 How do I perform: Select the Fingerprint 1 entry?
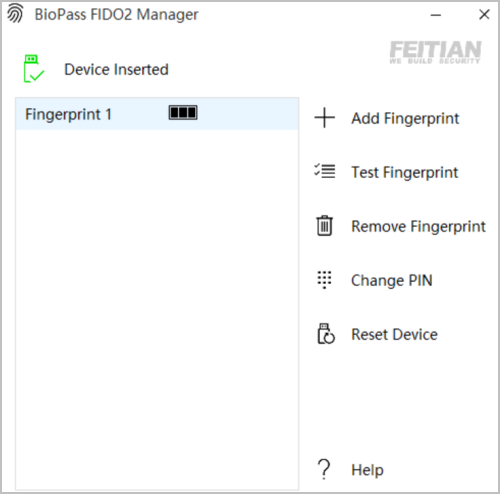pos(157,114)
